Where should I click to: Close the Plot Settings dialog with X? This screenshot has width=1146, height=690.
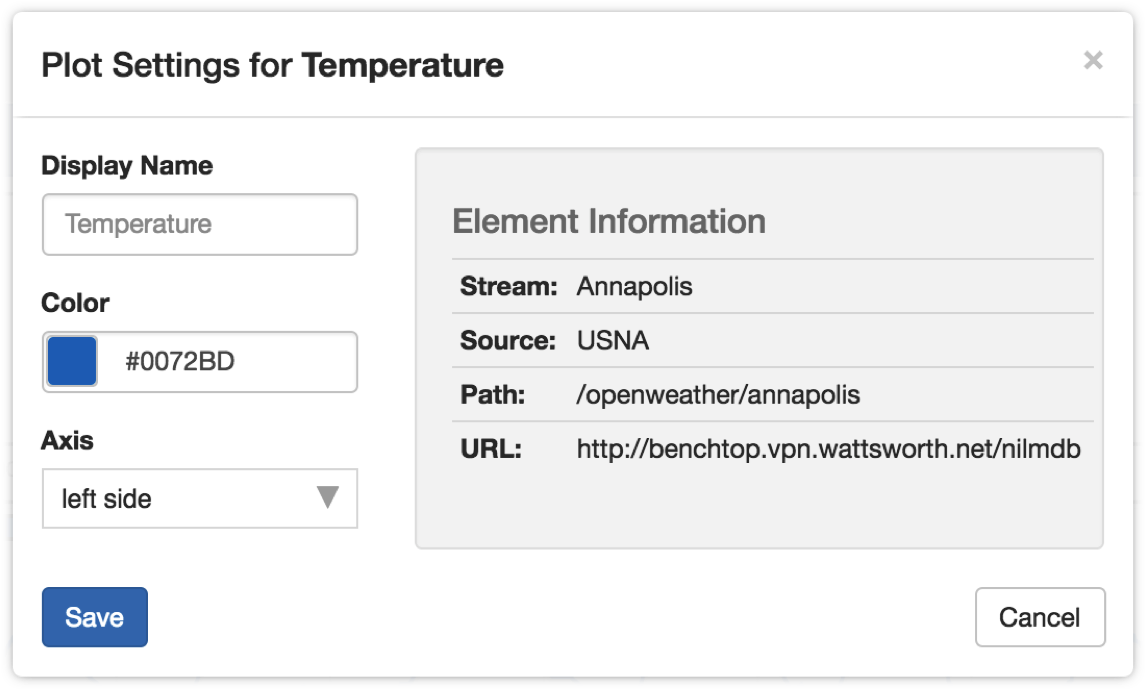click(x=1093, y=60)
